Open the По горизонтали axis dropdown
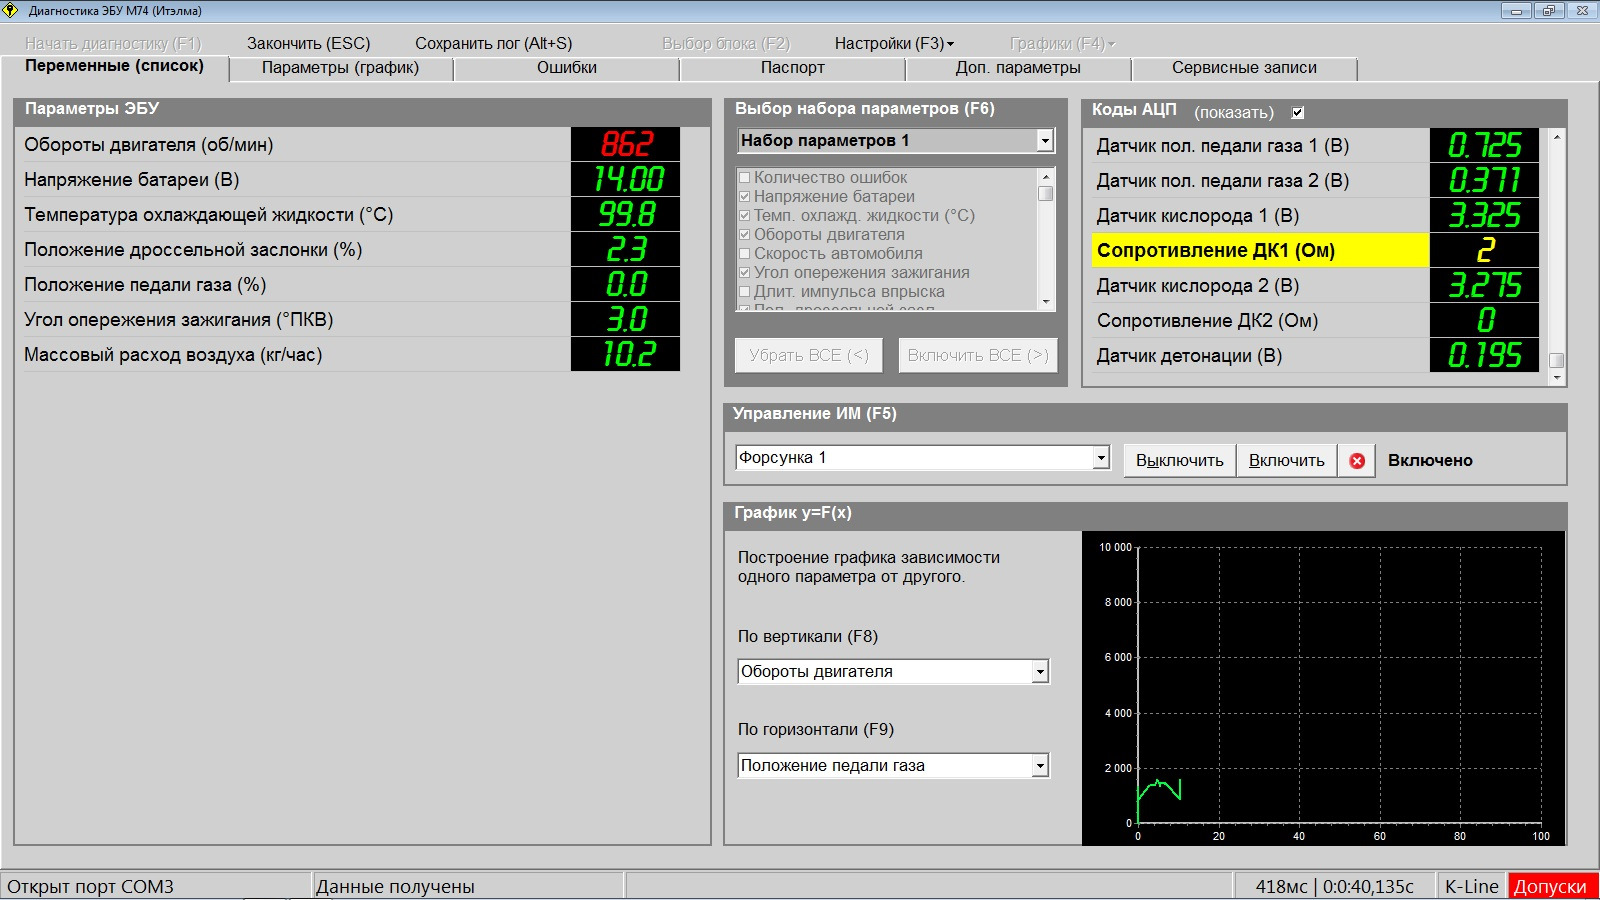 tap(1040, 766)
